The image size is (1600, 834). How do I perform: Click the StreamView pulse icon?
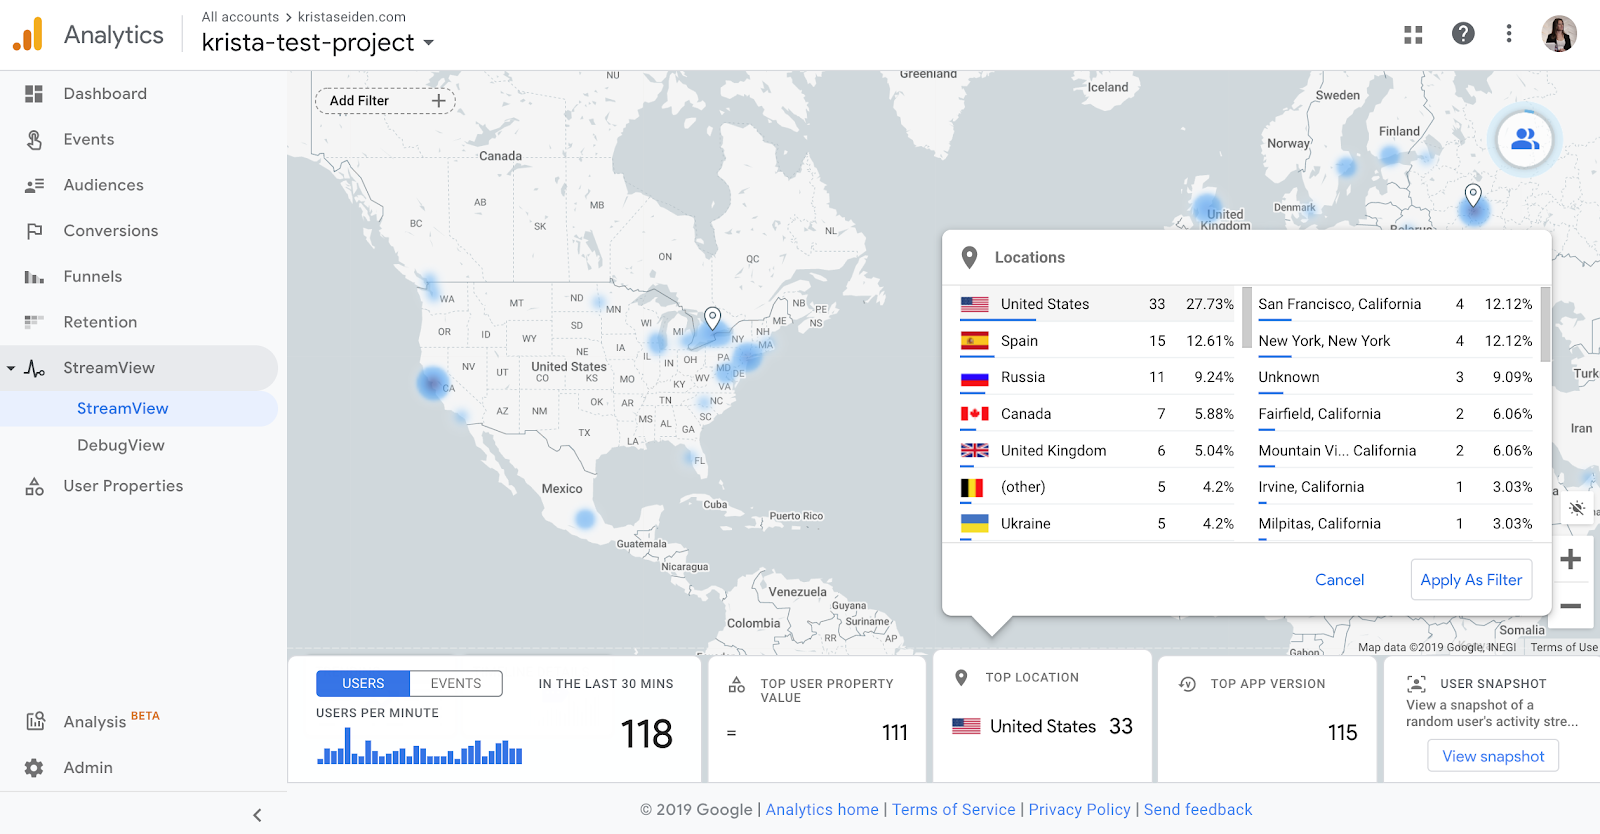coord(34,368)
